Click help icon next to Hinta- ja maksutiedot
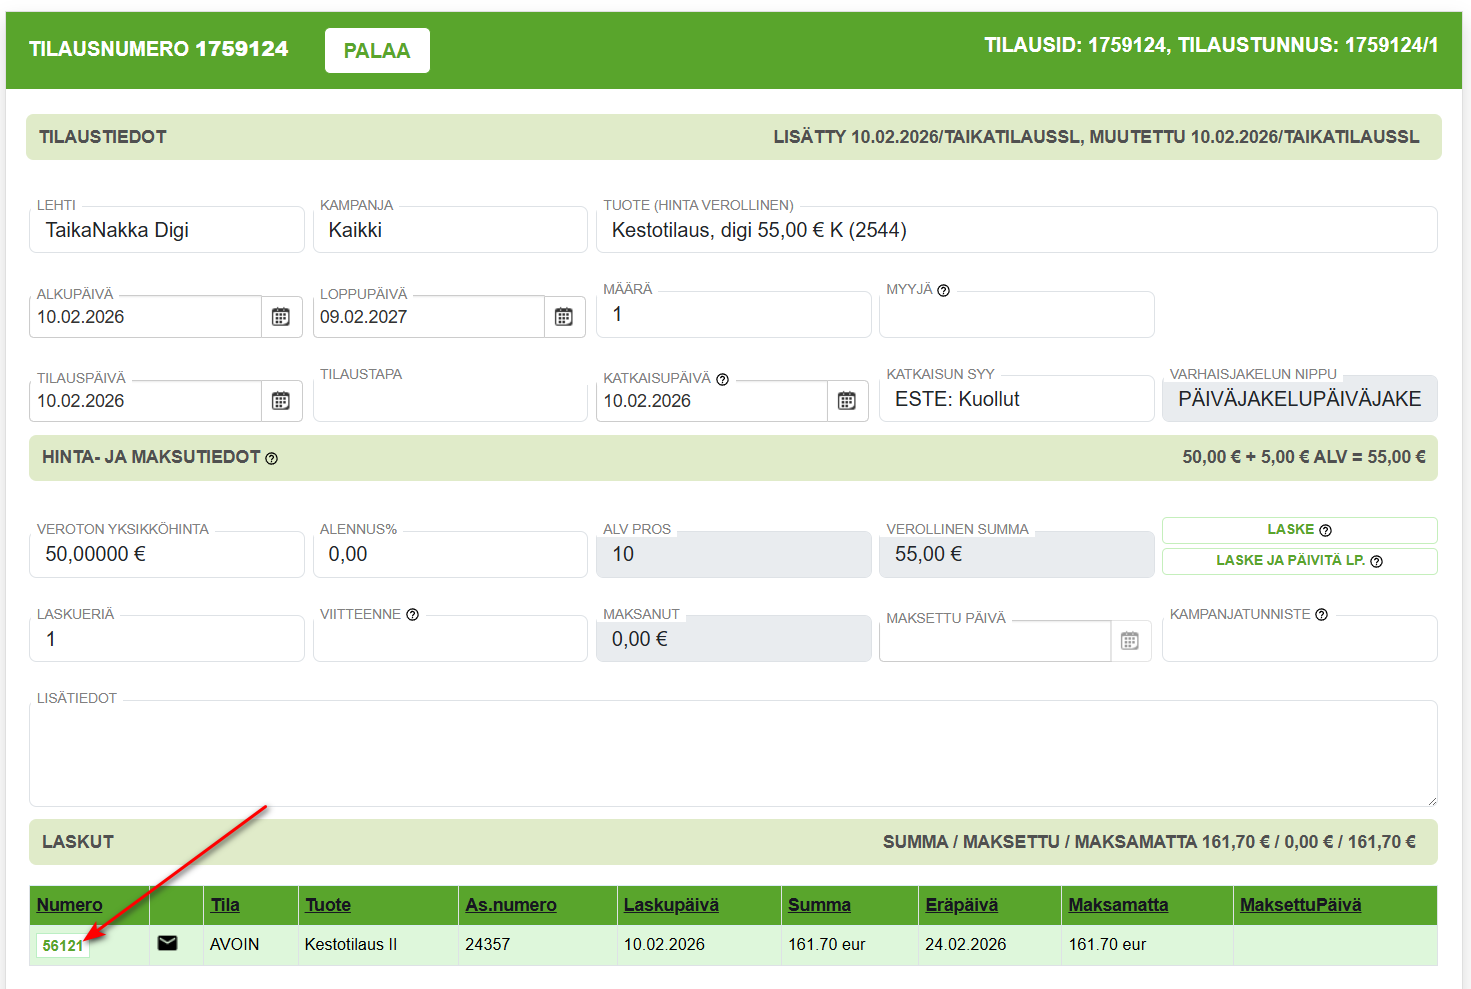The image size is (1471, 989). coord(272,458)
